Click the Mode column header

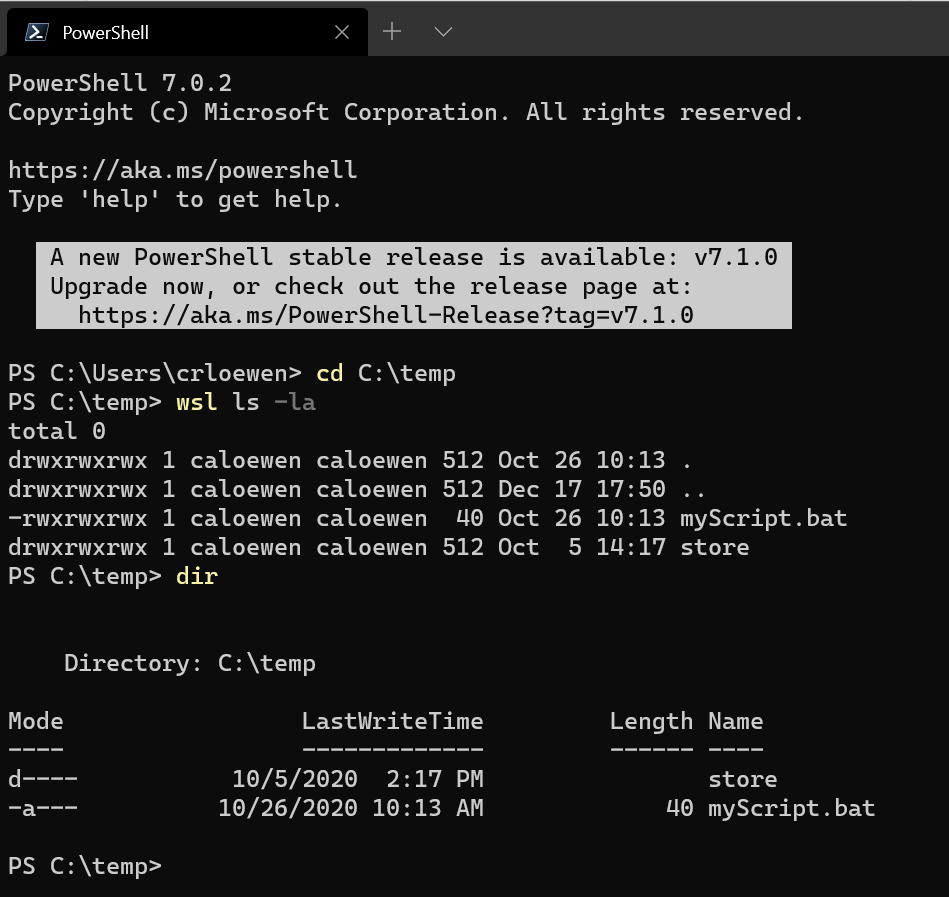click(35, 720)
